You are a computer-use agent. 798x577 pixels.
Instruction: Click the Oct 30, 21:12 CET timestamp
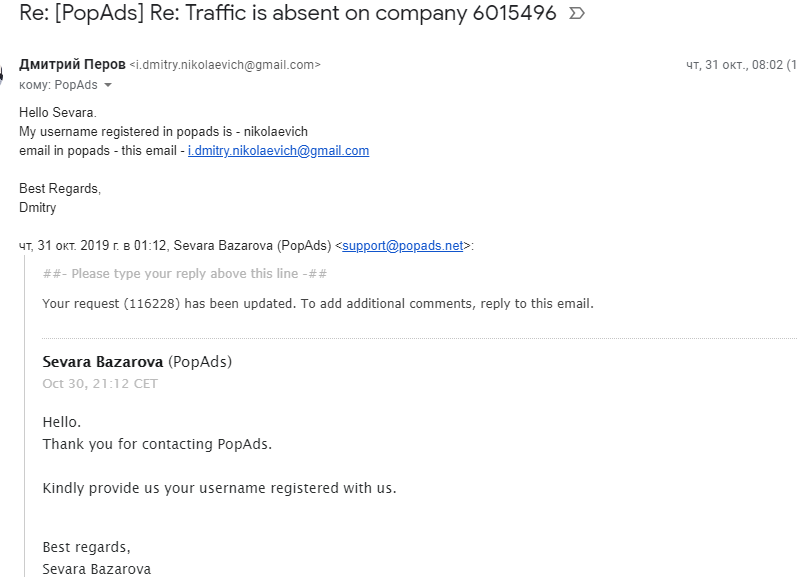[100, 384]
